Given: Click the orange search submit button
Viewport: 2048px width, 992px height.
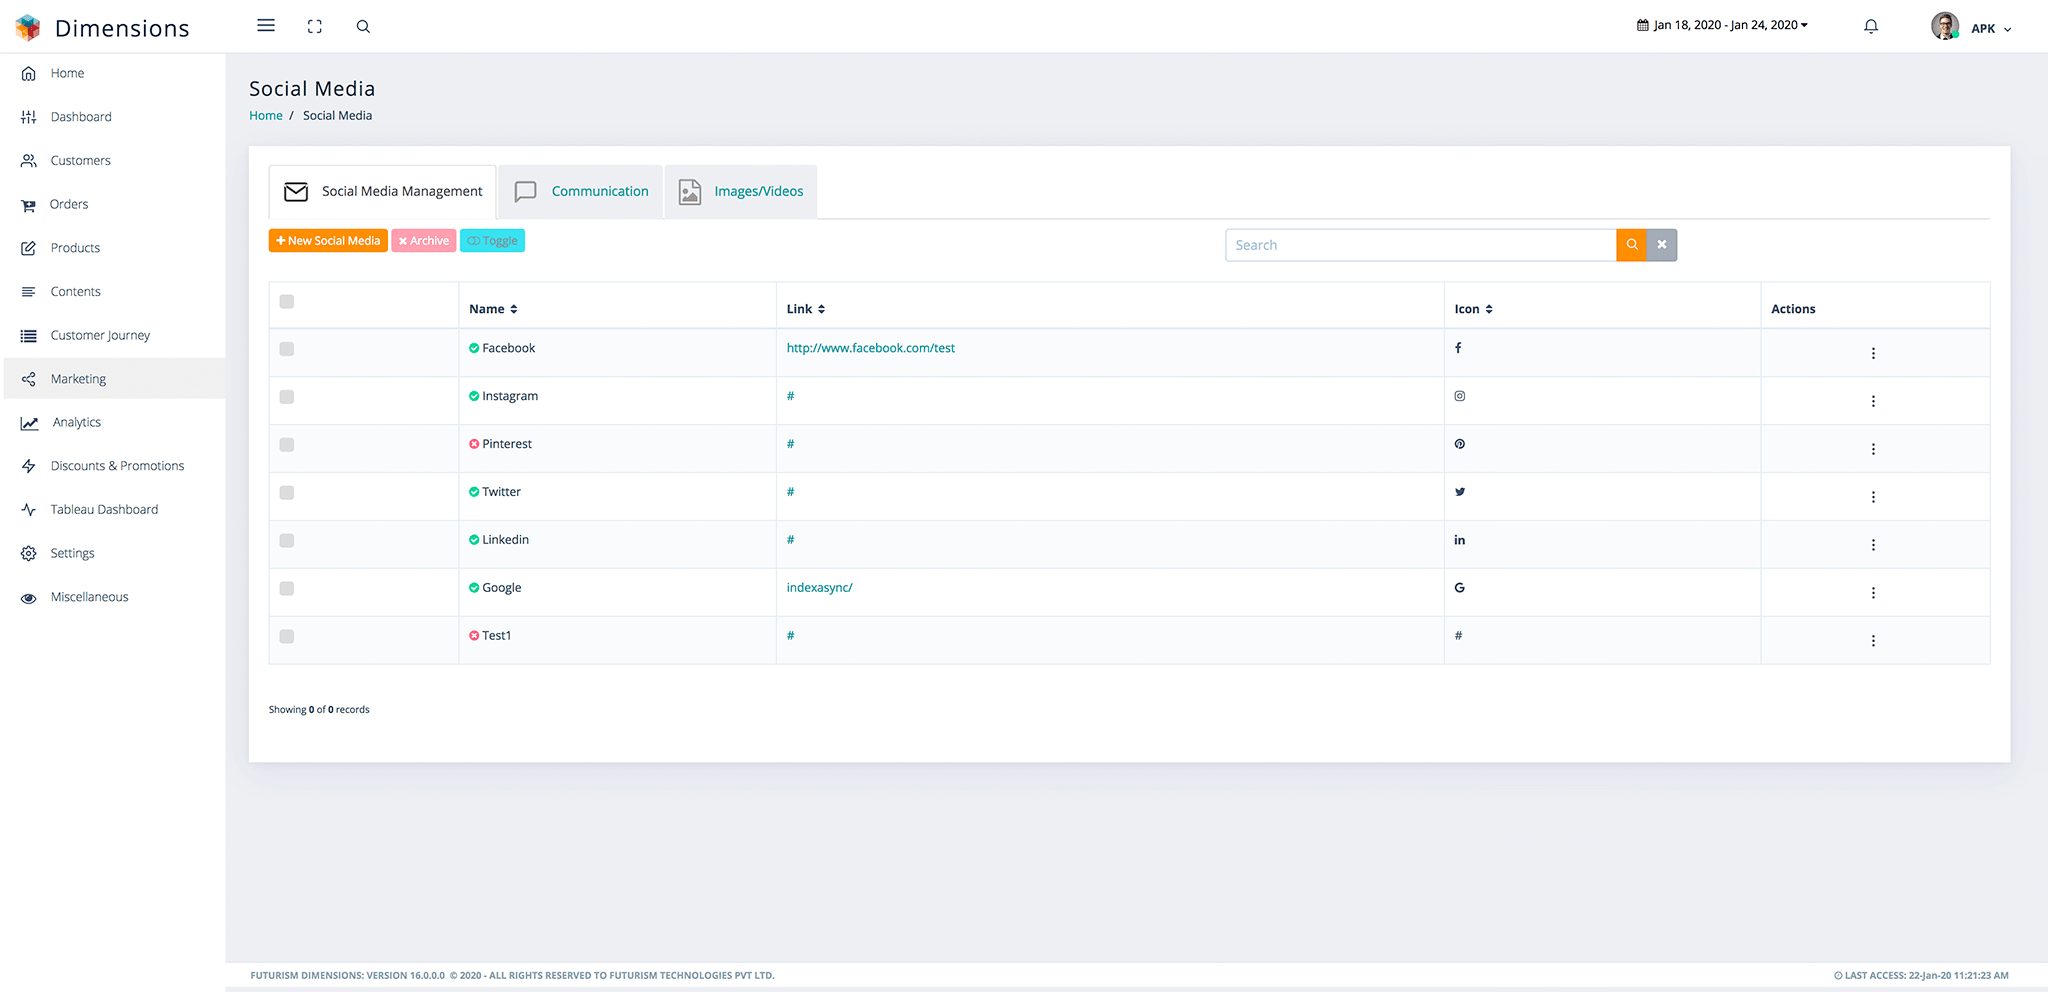Looking at the screenshot, I should pos(1631,245).
